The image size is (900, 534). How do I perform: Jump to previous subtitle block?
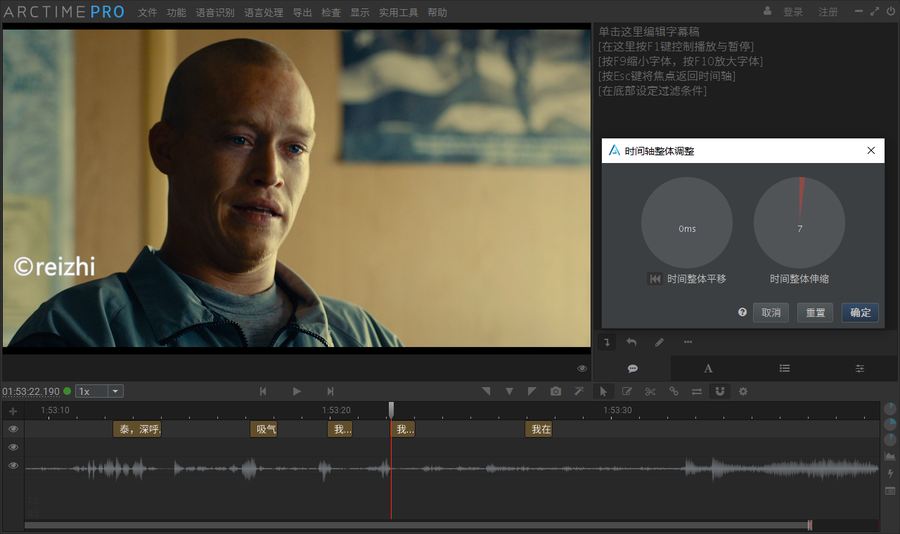tap(263, 392)
